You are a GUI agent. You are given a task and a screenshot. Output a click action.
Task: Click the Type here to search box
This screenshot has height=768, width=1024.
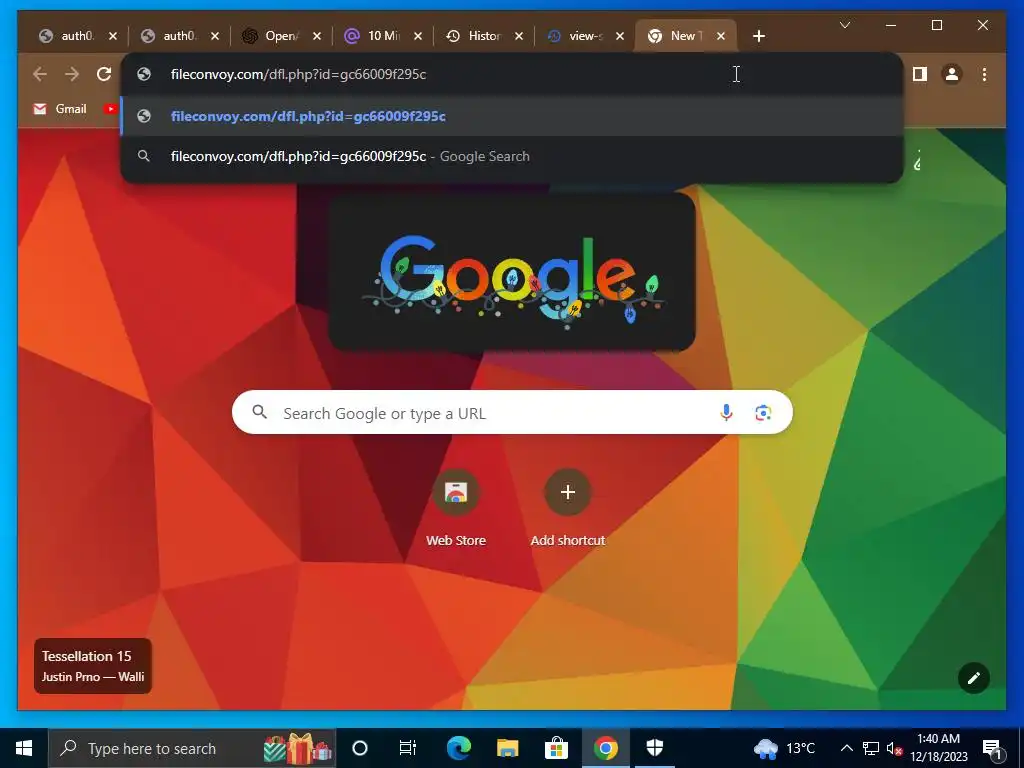[x=193, y=748]
